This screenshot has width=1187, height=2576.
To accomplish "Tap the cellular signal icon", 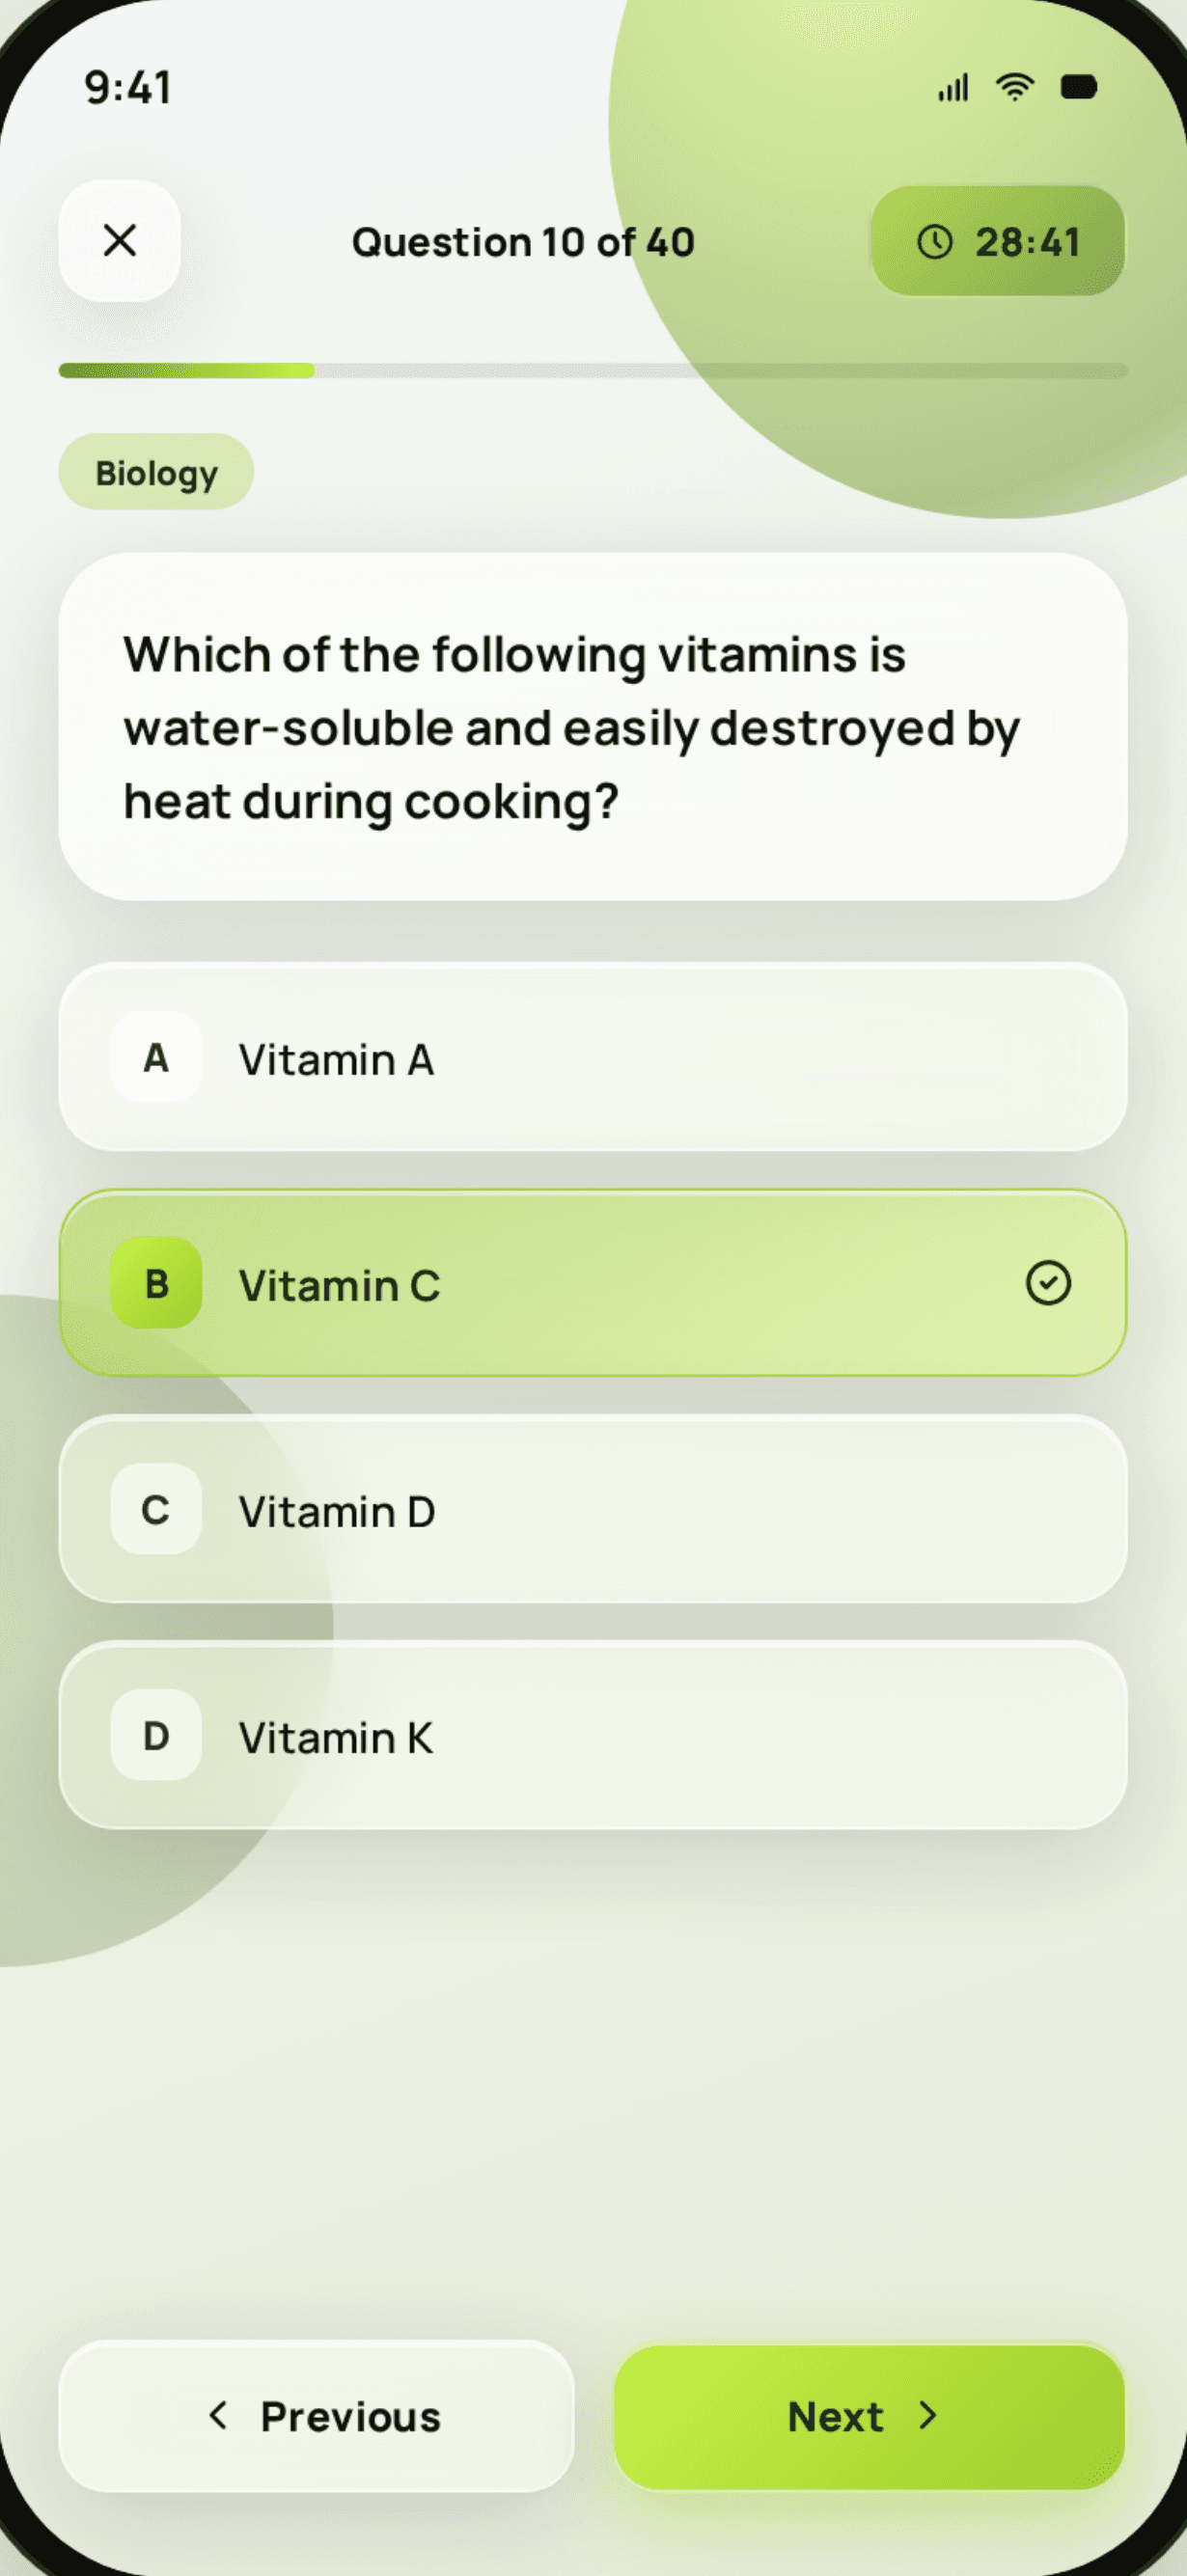I will pos(953,88).
